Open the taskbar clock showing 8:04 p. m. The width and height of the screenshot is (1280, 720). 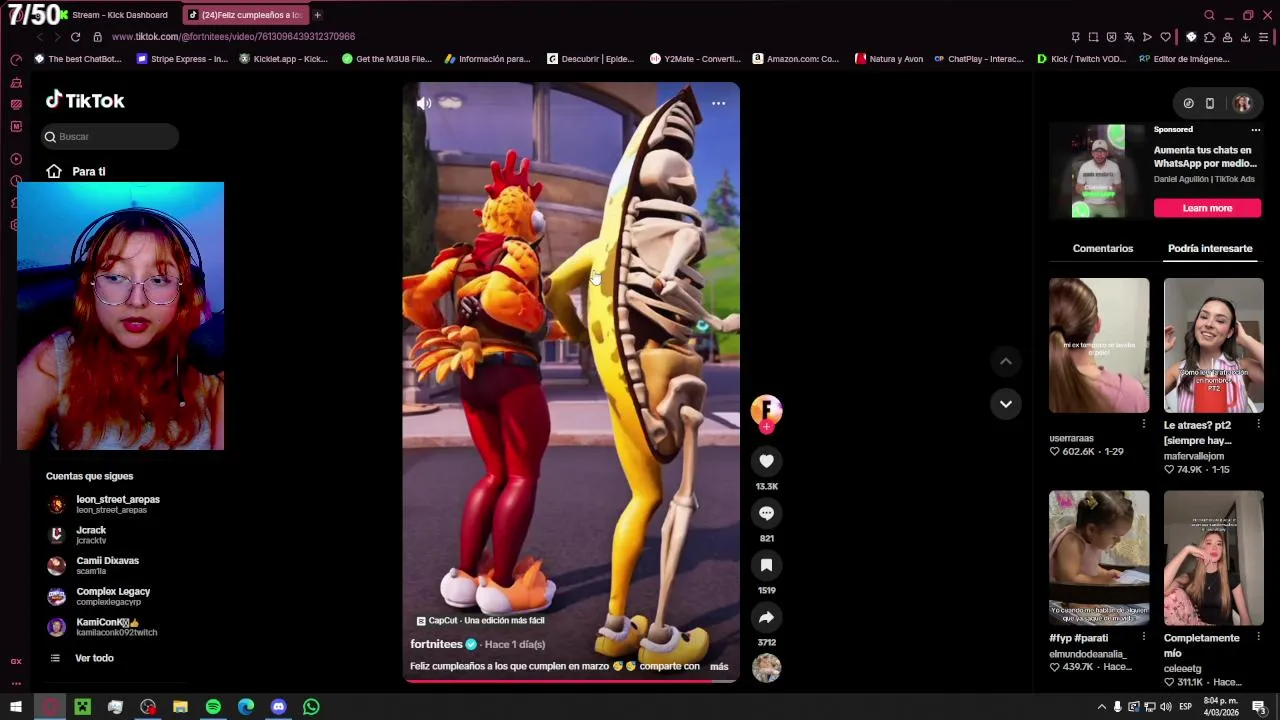(1221, 707)
